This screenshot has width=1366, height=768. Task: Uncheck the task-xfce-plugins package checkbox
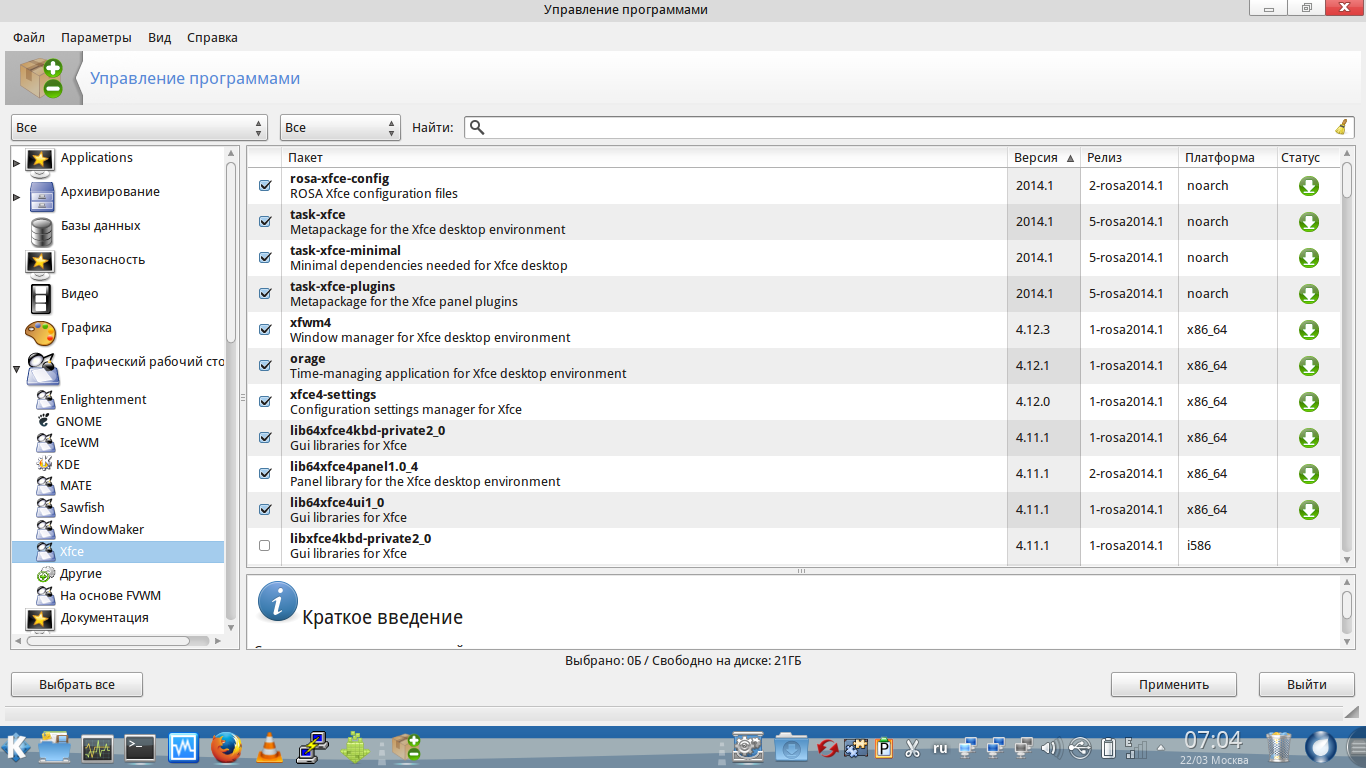265,294
